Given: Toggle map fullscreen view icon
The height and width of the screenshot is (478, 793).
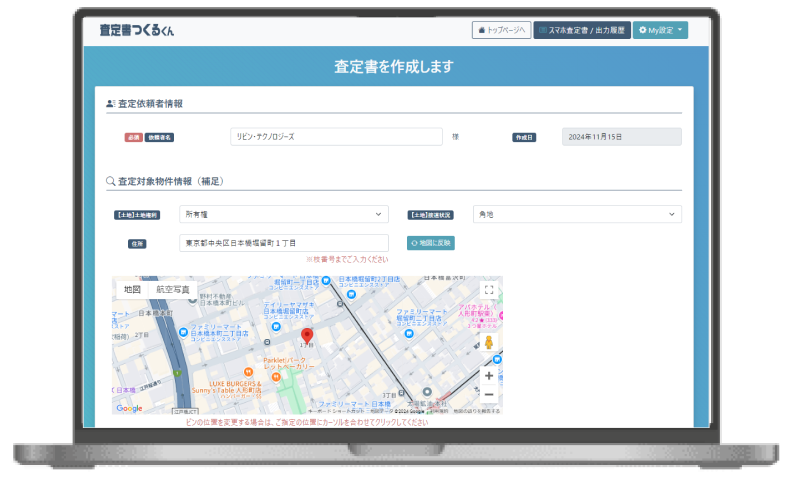Looking at the screenshot, I should pos(489,290).
